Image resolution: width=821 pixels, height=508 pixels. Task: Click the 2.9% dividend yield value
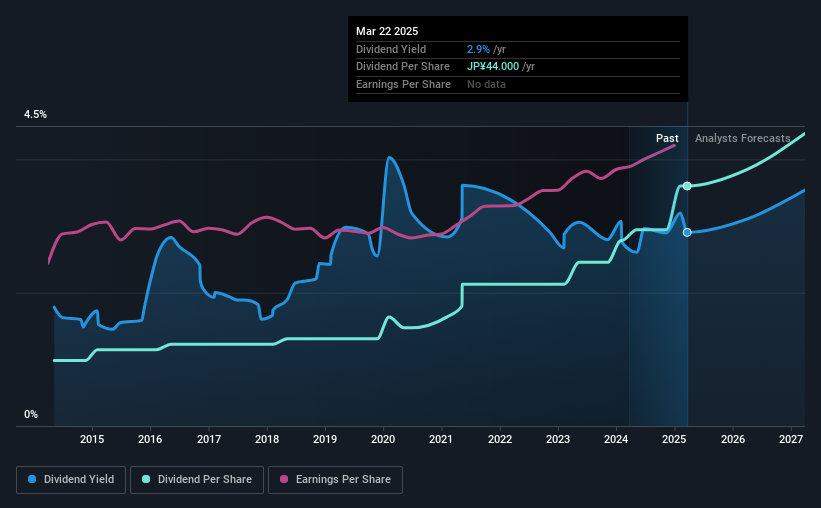click(478, 49)
